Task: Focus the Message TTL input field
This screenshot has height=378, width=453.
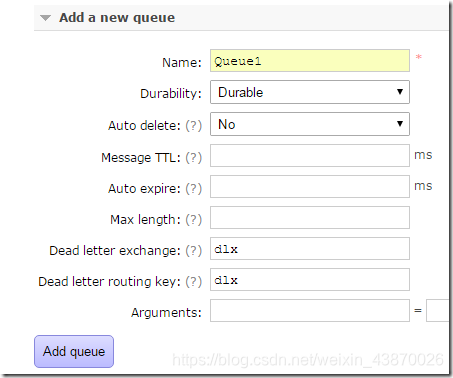Action: (x=310, y=155)
